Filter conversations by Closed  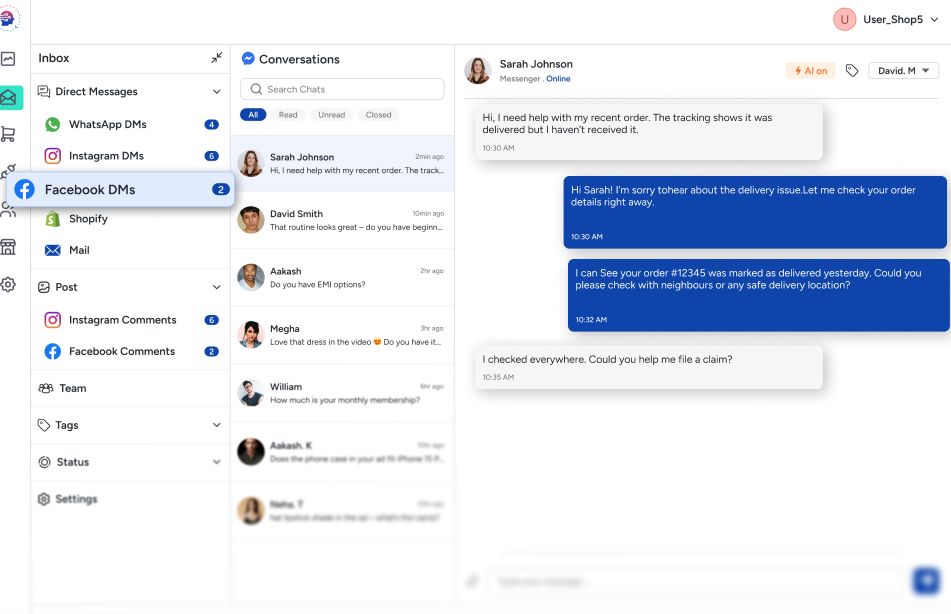378,115
